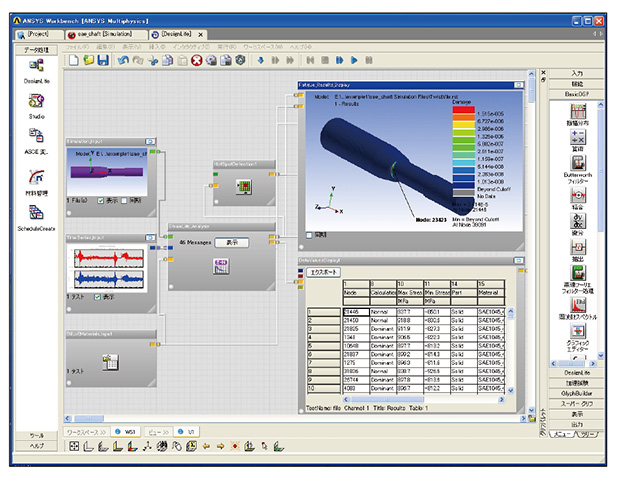Run the flow with blue play button
Image resolution: width=620 pixels, height=482 pixels.
click(354, 60)
